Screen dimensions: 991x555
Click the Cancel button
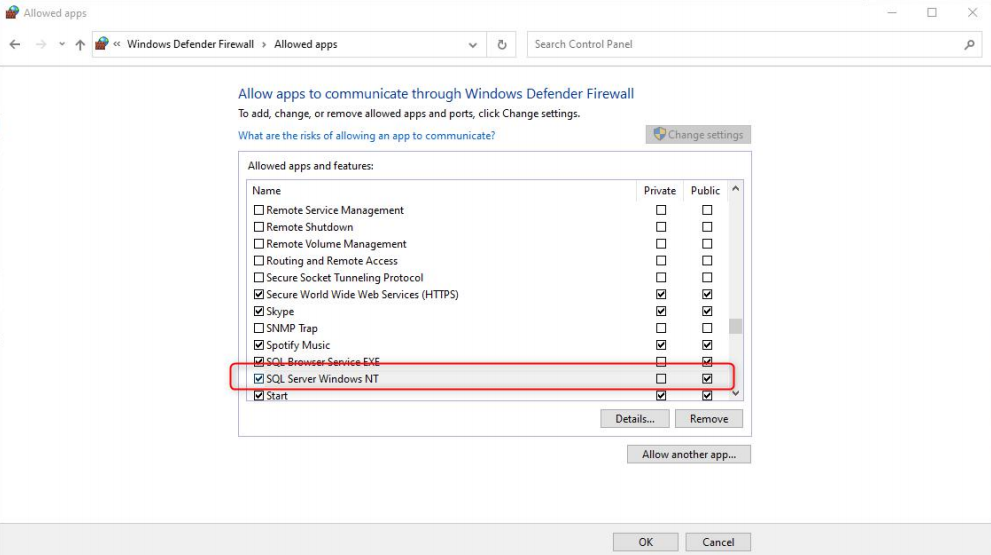[x=718, y=542]
